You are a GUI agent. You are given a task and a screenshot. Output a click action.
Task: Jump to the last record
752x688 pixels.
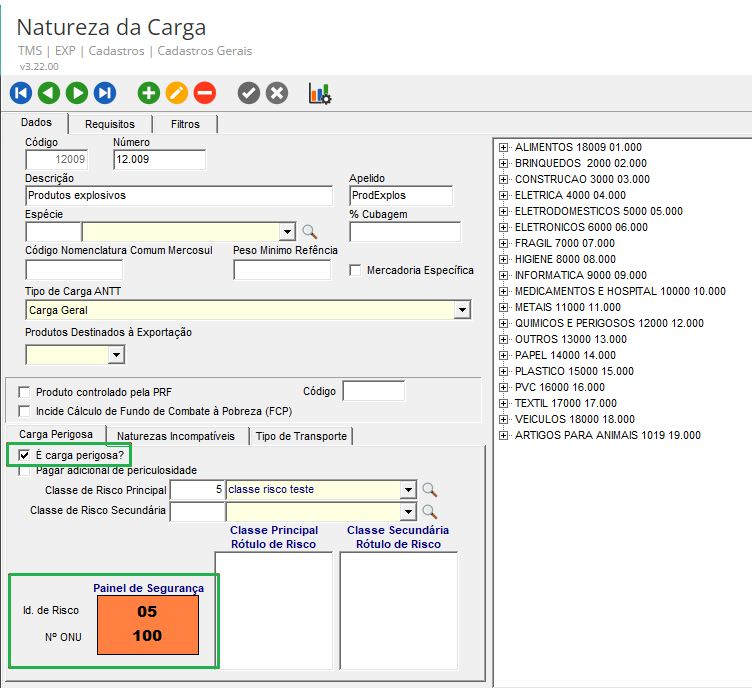click(x=105, y=93)
